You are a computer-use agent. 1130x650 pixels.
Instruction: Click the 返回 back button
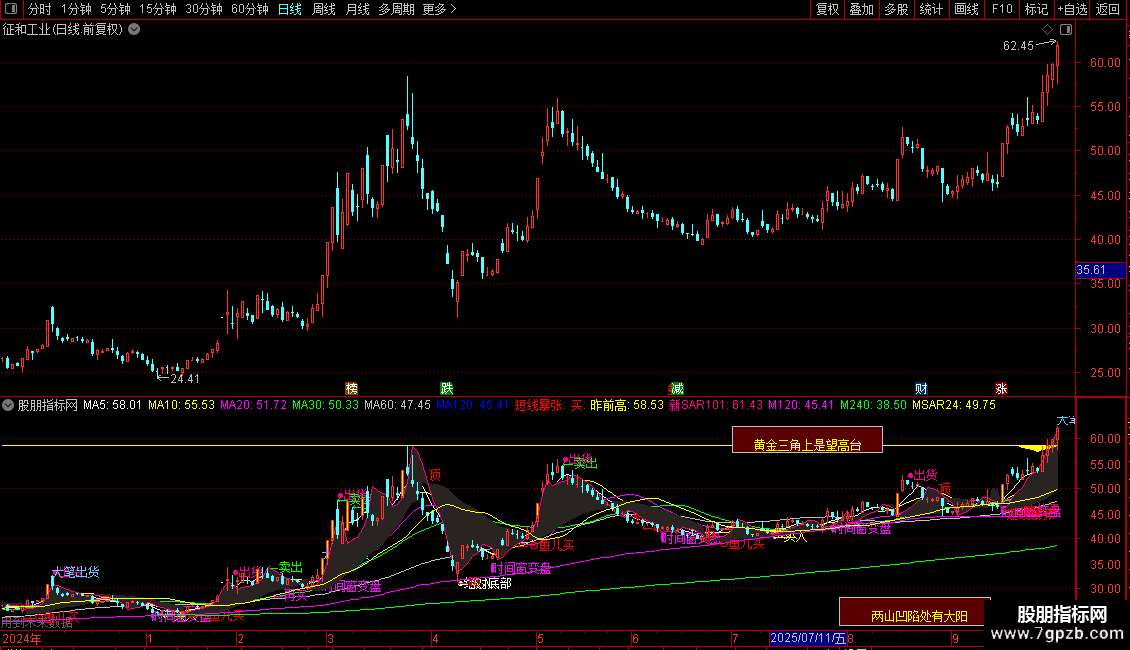point(1108,9)
